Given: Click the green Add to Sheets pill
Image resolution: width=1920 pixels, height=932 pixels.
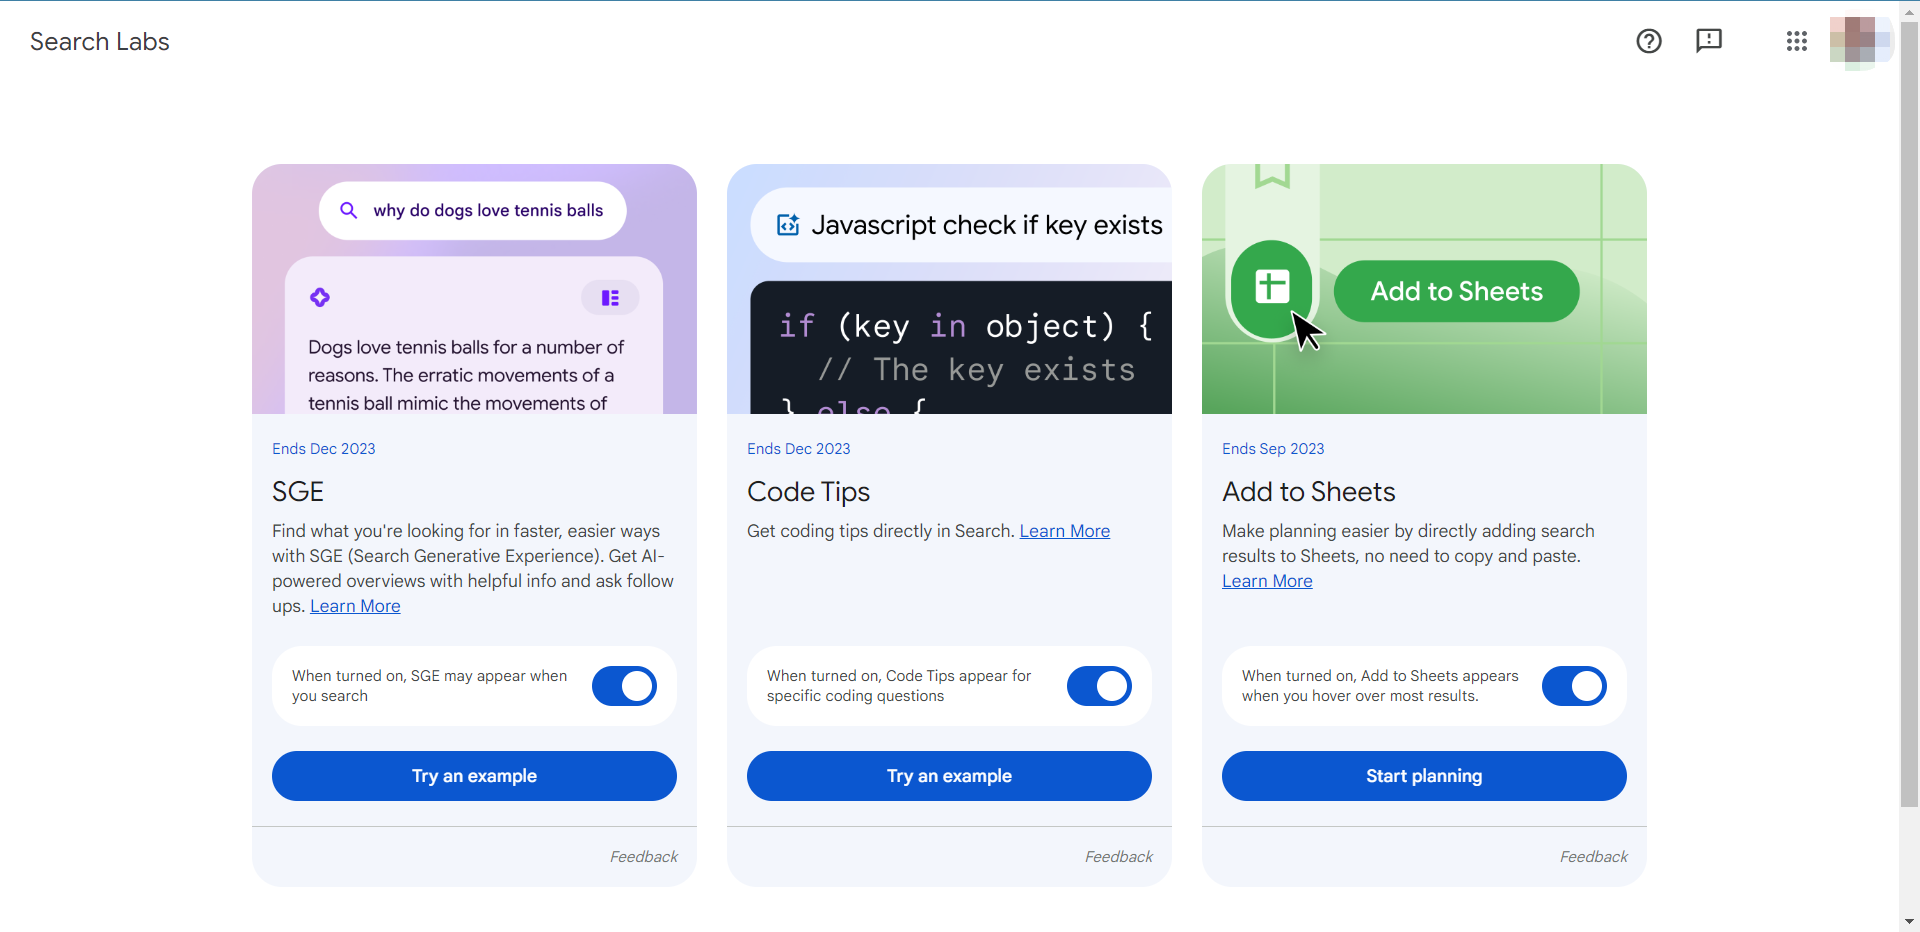Looking at the screenshot, I should coord(1456,291).
